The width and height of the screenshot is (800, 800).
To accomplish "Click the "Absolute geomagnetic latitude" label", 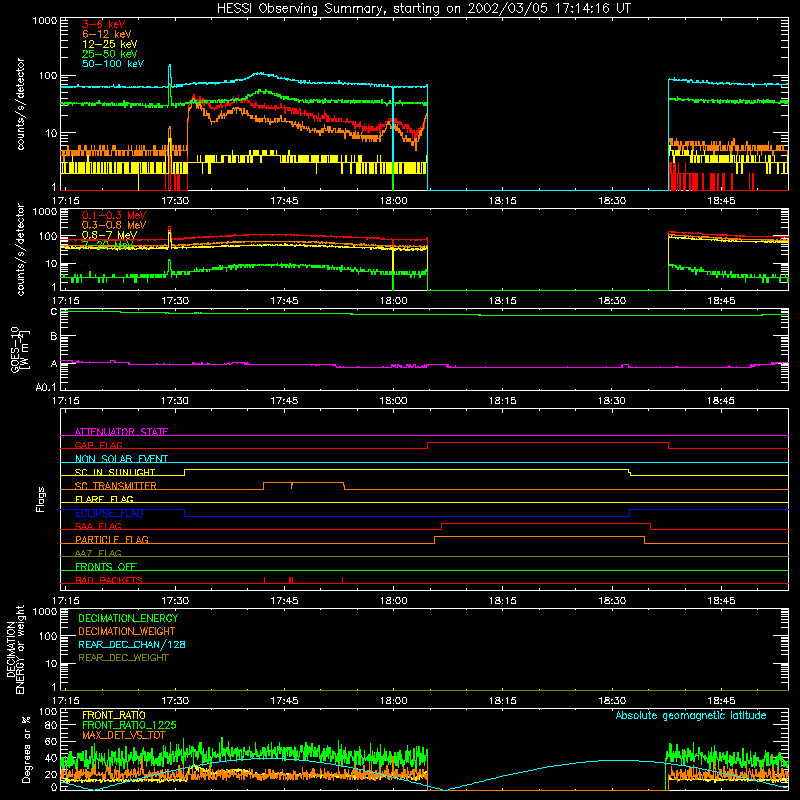I will [691, 715].
